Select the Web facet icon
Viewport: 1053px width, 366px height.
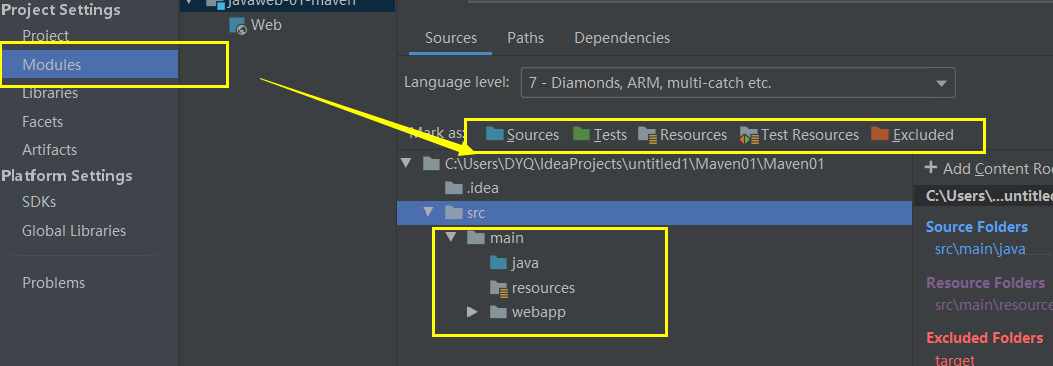238,26
